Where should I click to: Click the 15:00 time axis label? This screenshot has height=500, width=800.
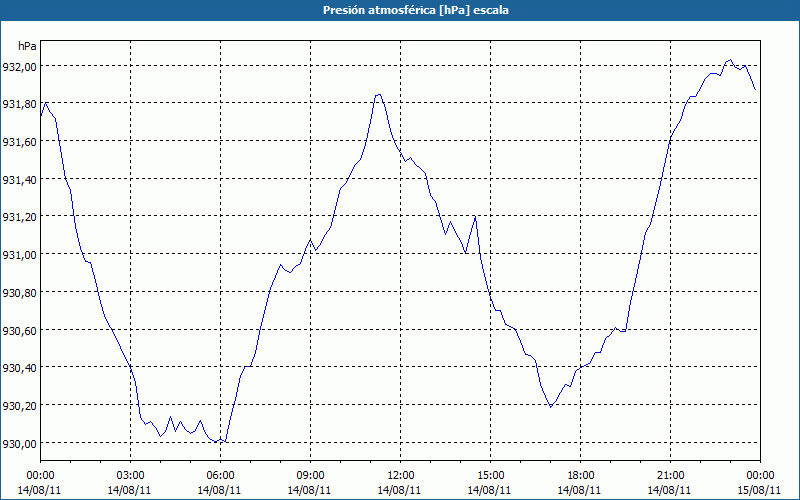pyautogui.click(x=490, y=476)
